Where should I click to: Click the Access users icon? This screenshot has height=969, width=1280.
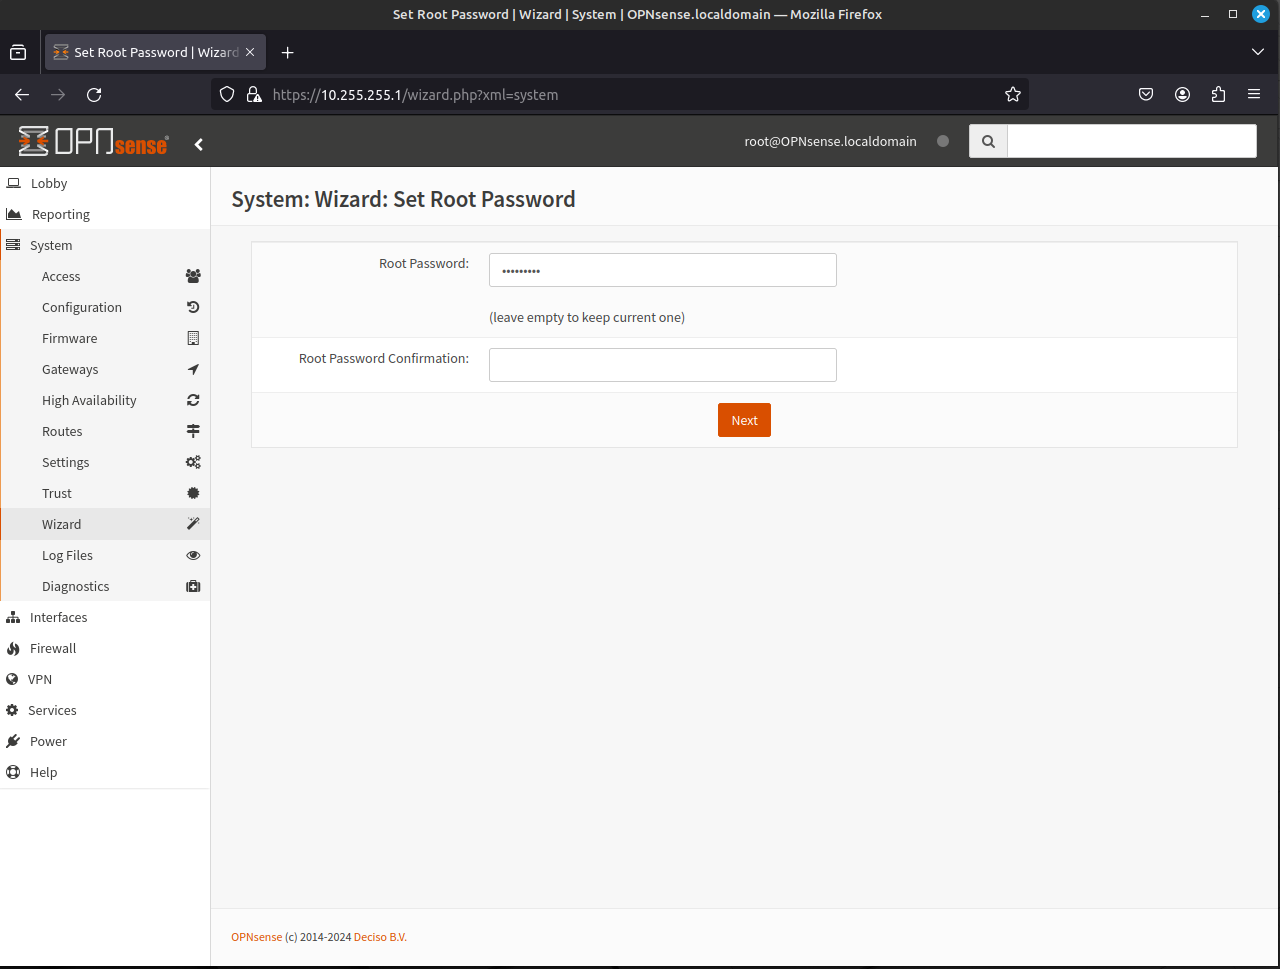pyautogui.click(x=193, y=276)
